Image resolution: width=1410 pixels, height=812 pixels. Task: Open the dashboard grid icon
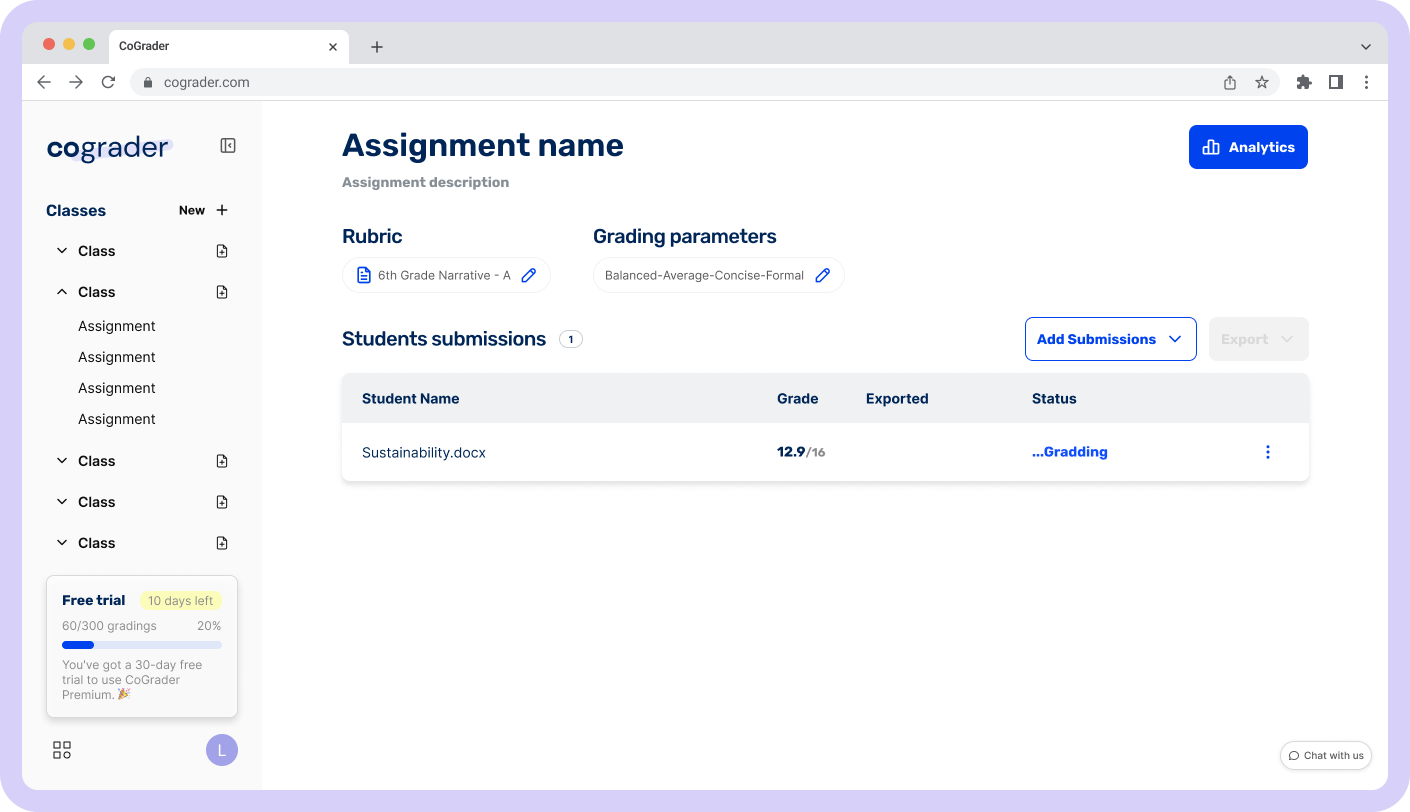click(62, 750)
